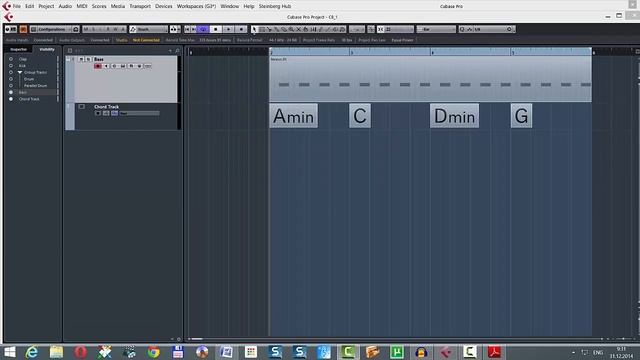Toggle visibility of the Drum track

pyautogui.click(x=11, y=79)
